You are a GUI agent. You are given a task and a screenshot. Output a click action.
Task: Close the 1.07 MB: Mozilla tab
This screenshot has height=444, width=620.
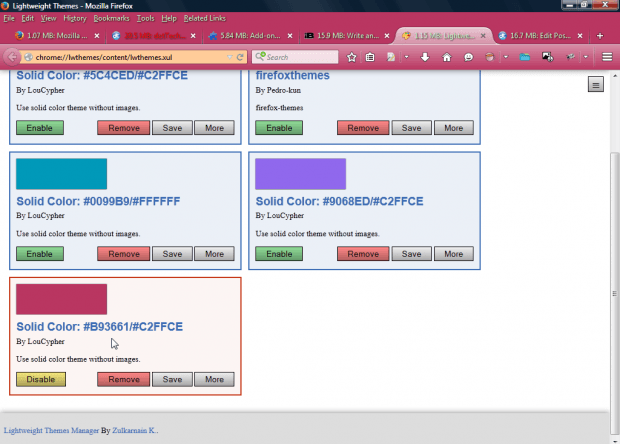click(x=97, y=36)
